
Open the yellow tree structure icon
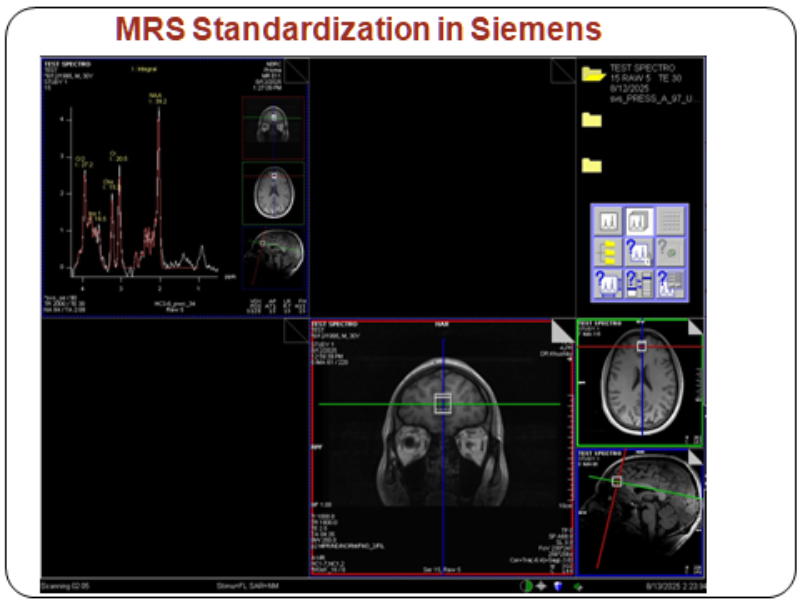point(609,252)
